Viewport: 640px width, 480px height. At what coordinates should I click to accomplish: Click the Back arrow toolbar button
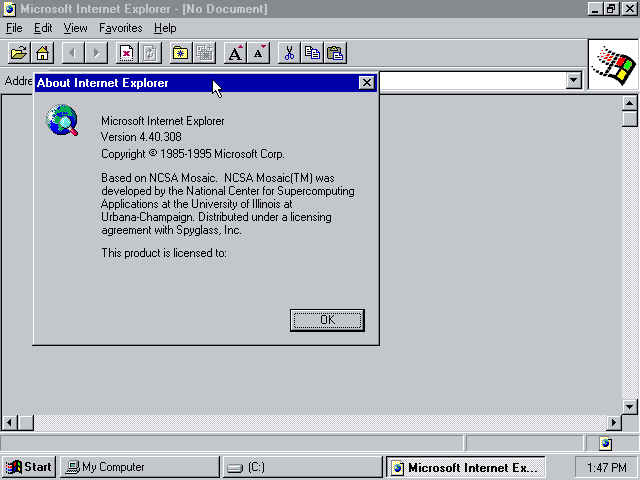point(73,53)
